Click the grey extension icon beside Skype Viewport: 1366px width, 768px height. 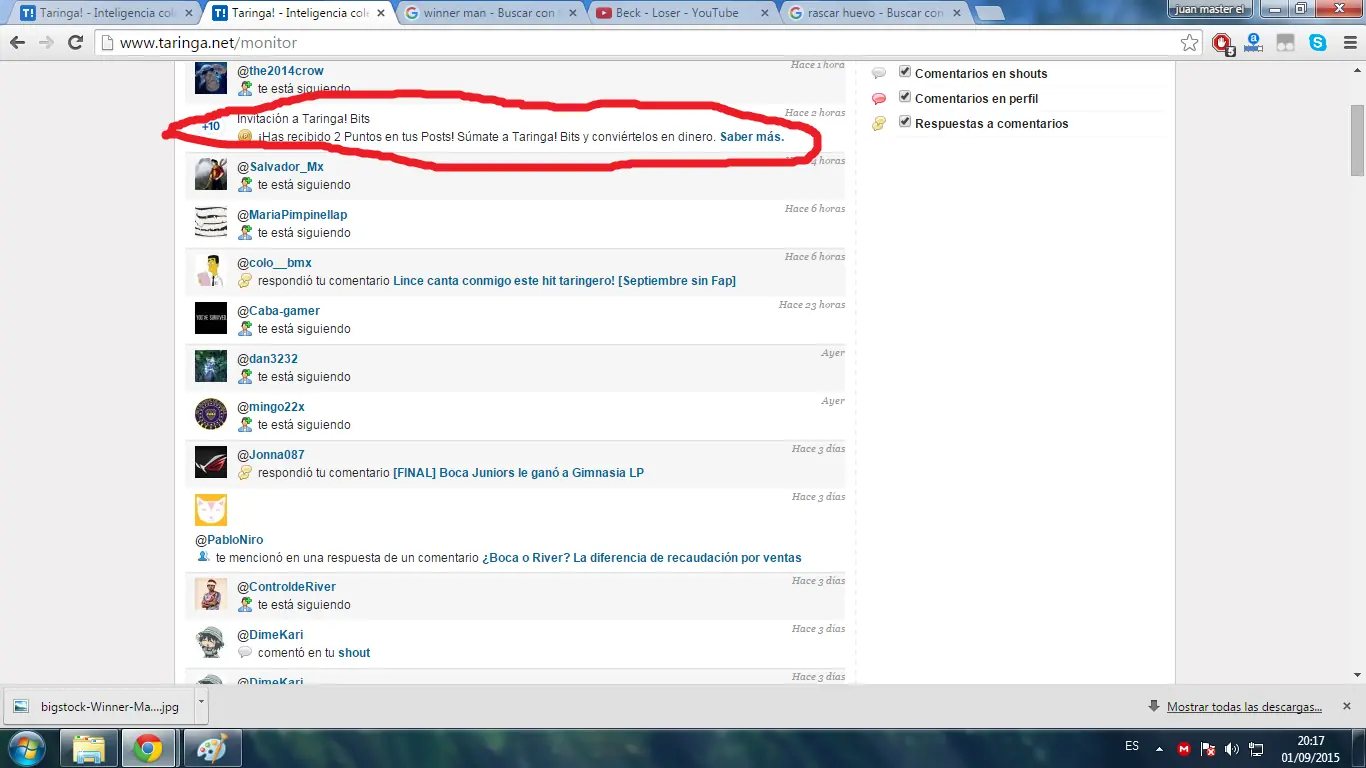[1286, 43]
